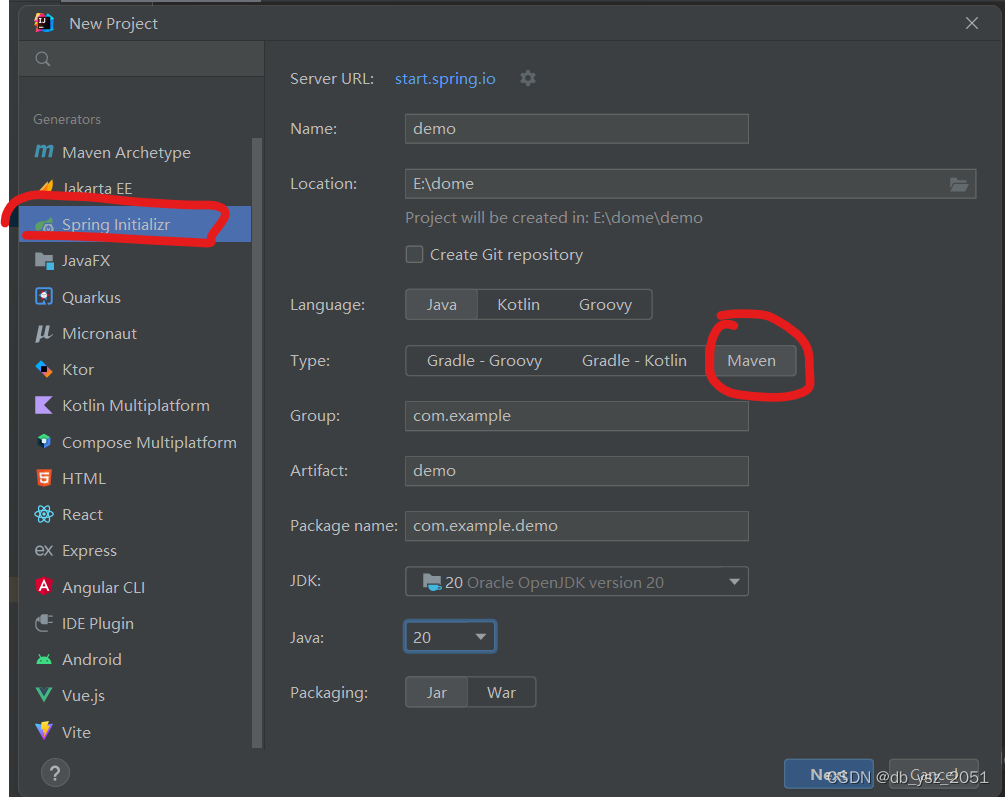This screenshot has width=1005, height=797.
Task: Select the Vite generator
Action: [x=135, y=732]
